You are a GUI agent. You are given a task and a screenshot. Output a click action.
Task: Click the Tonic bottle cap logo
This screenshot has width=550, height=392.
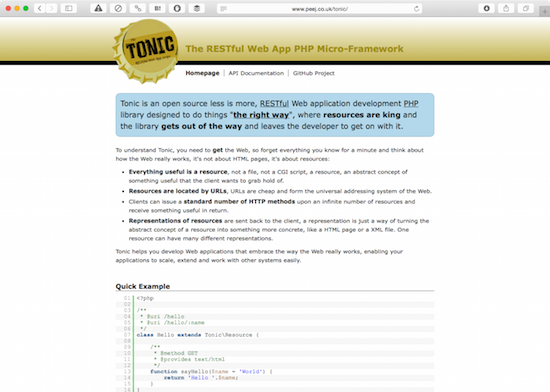tap(146, 51)
